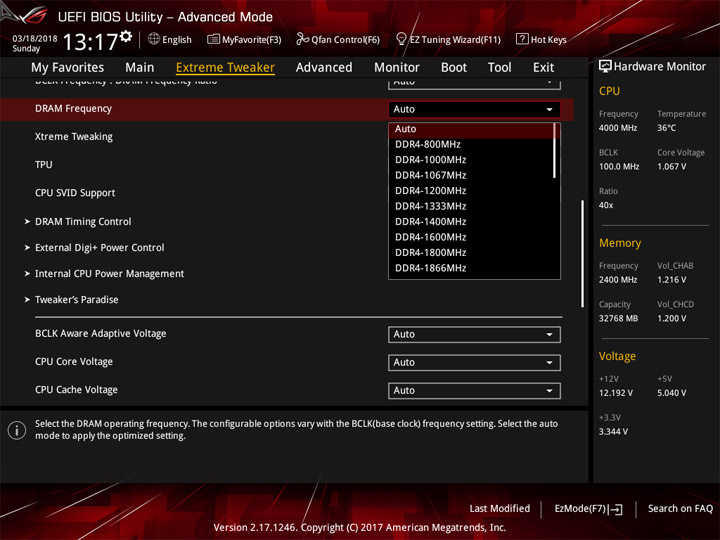Click memory capacity value 32768 MB
This screenshot has width=720, height=540.
pyautogui.click(x=619, y=319)
